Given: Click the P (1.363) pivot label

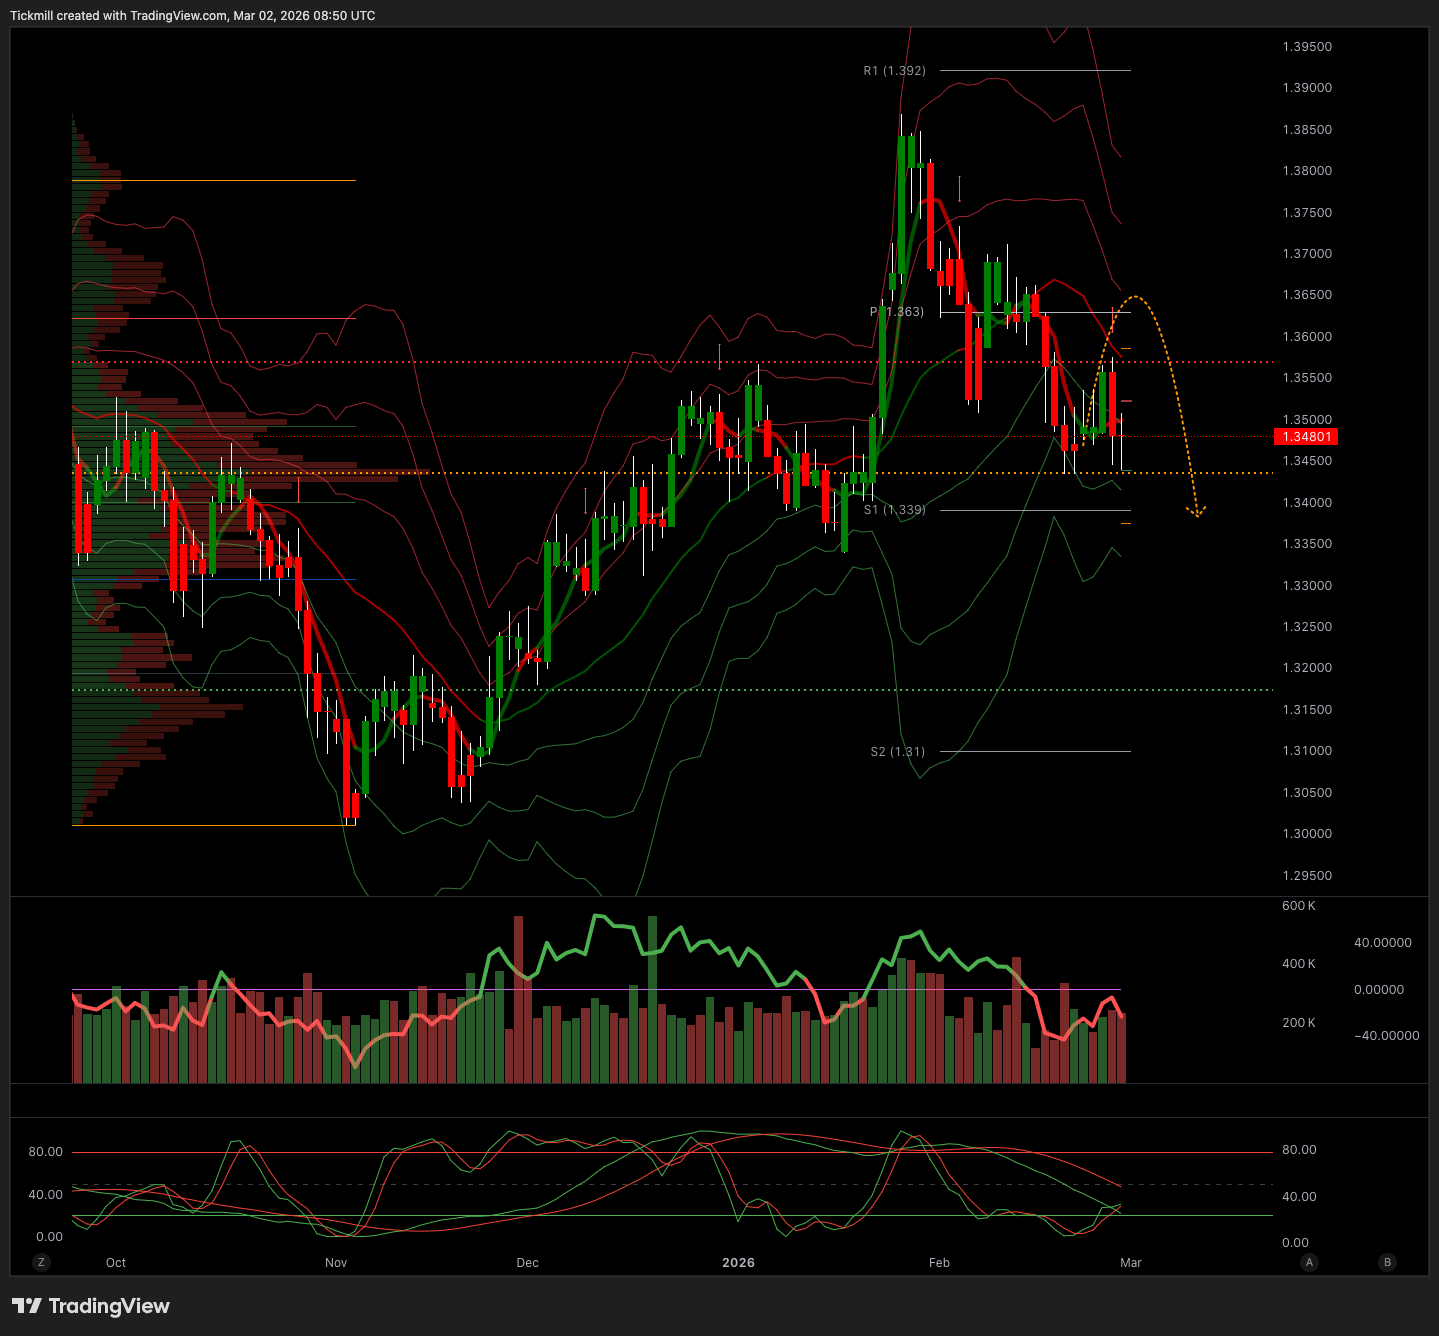Looking at the screenshot, I should pos(897,312).
